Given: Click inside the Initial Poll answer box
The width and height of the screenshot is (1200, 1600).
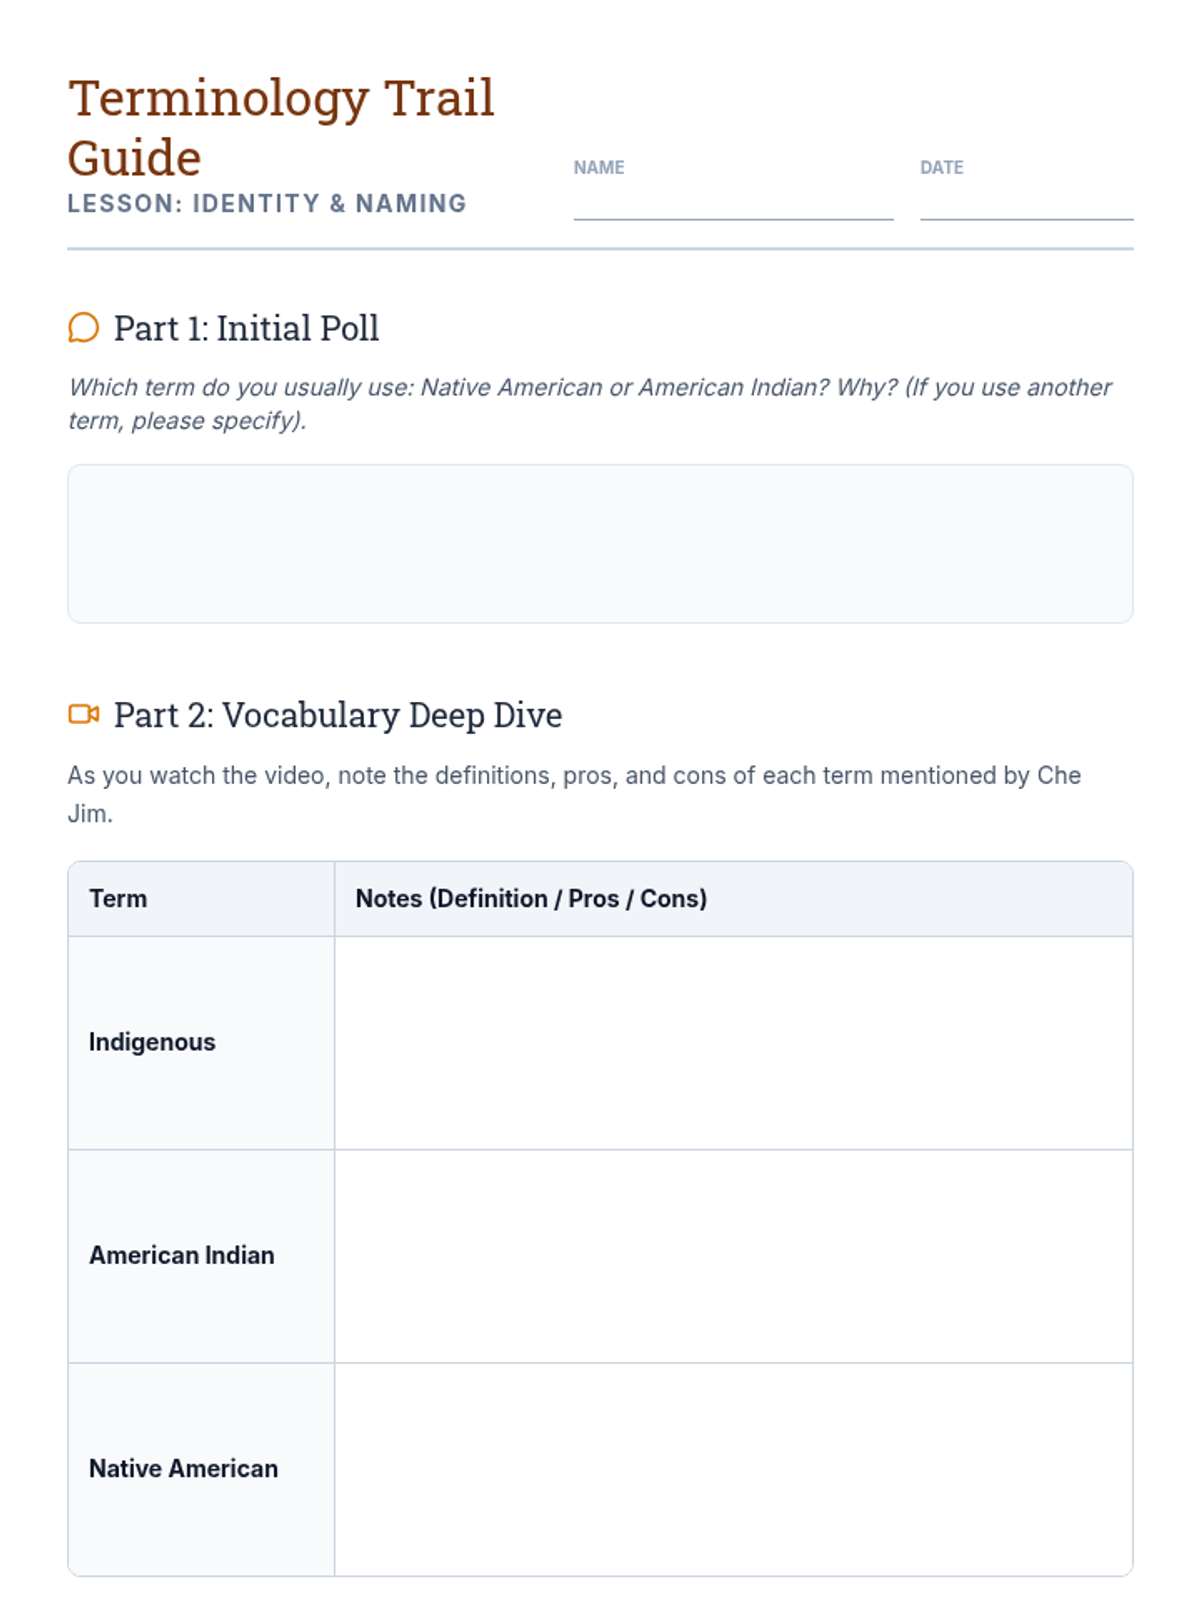Looking at the screenshot, I should click(600, 543).
